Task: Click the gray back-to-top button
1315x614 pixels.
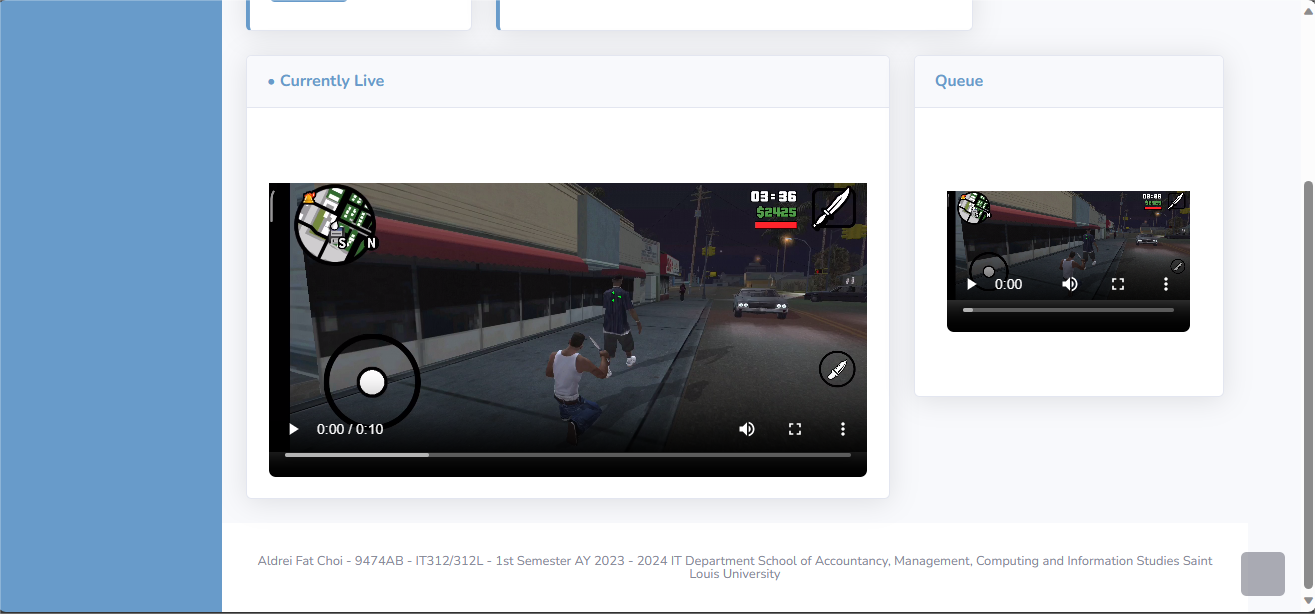Action: click(x=1262, y=574)
